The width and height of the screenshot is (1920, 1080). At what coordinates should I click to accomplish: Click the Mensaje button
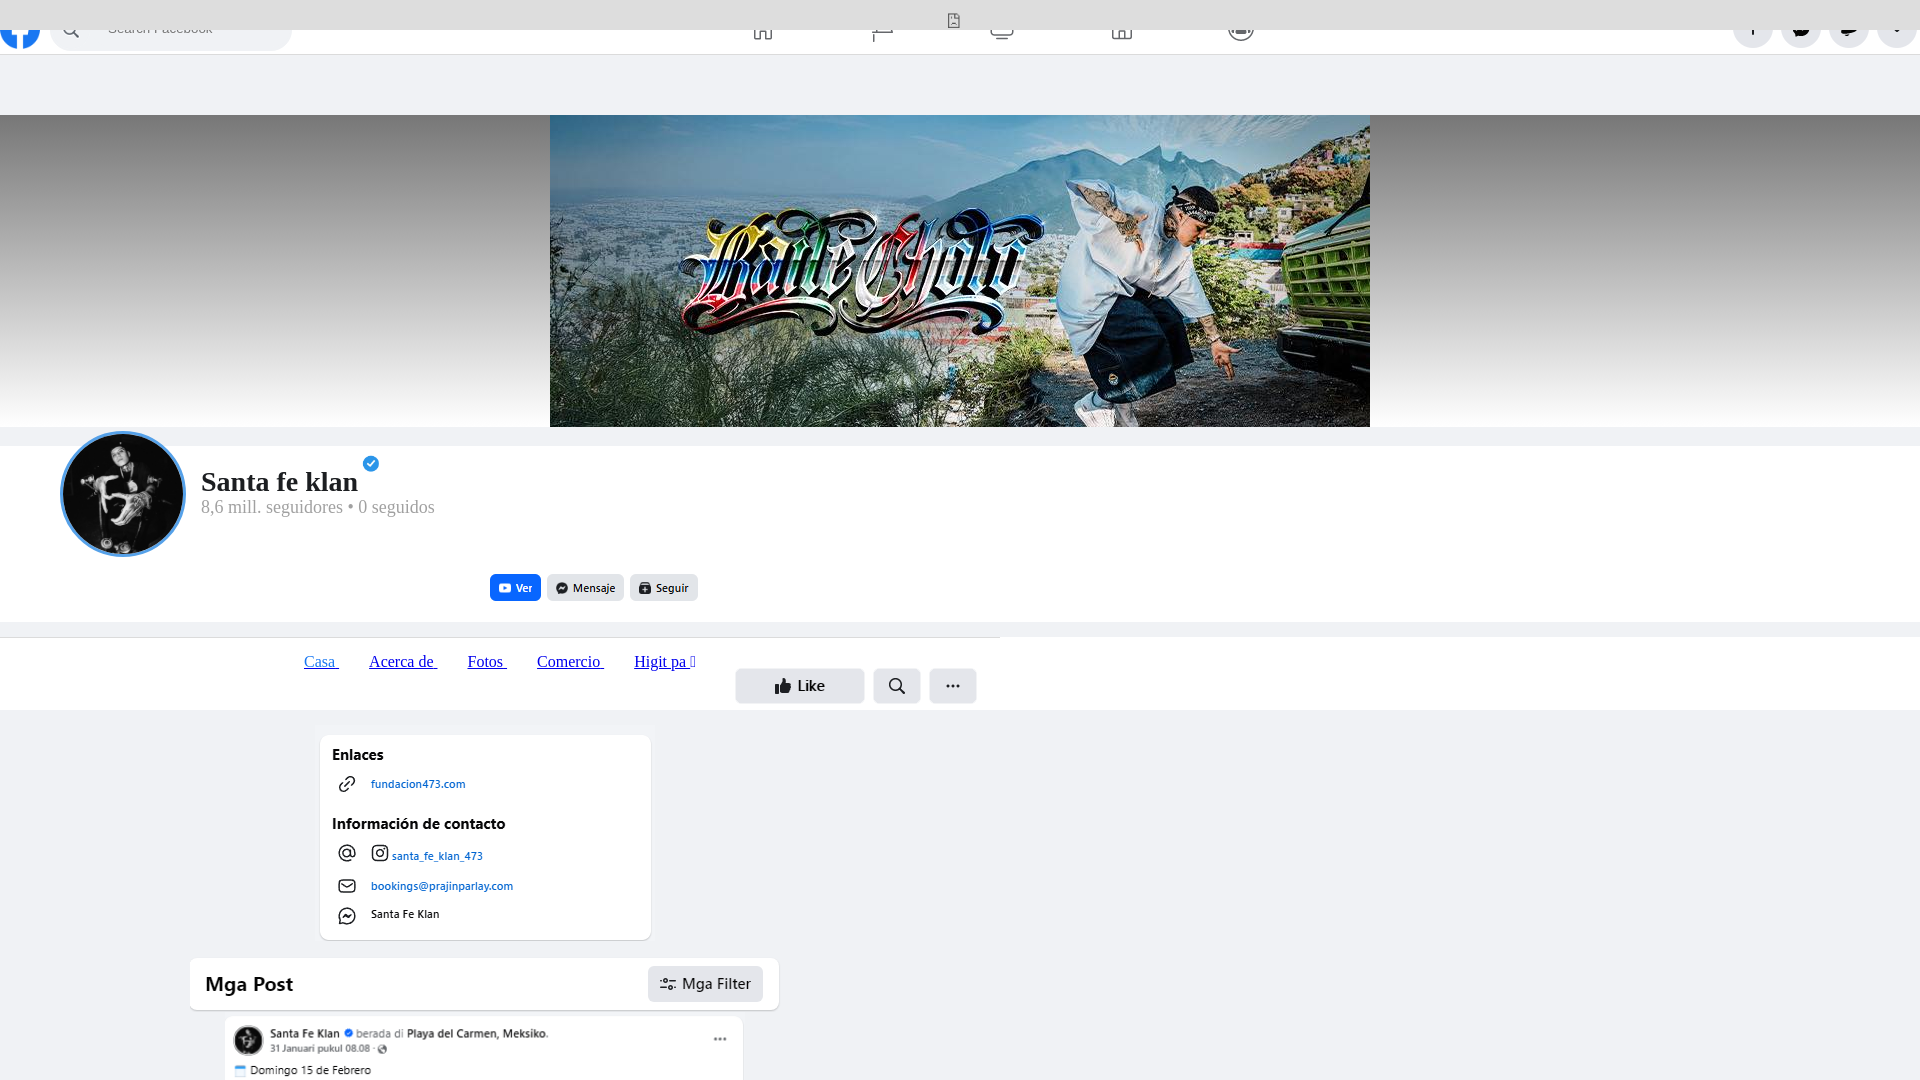click(x=585, y=588)
